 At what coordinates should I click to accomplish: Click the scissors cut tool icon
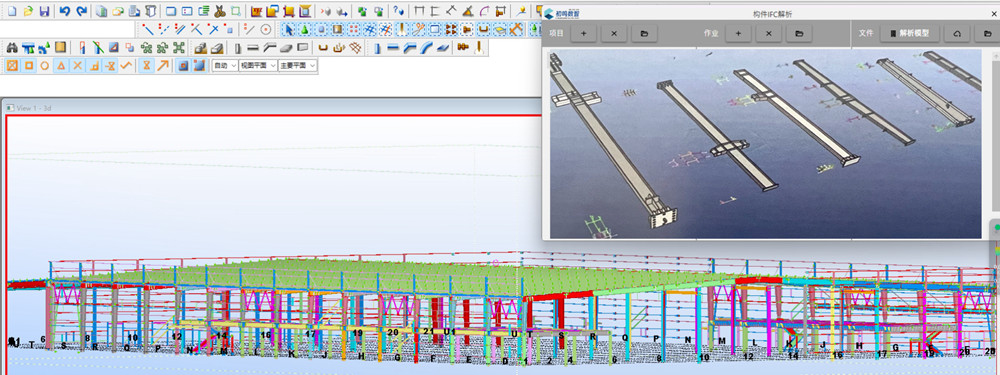point(220,11)
